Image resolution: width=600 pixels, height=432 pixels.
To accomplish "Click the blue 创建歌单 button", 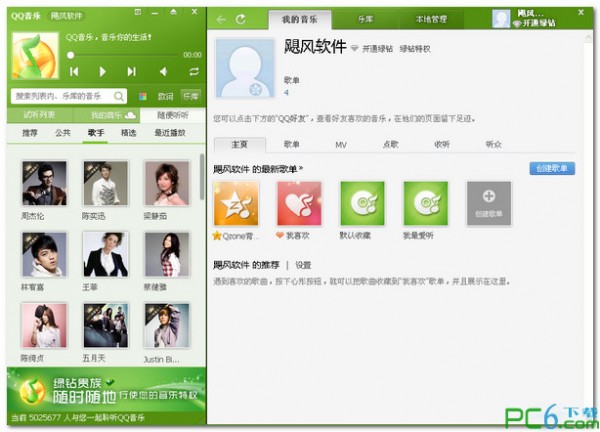I will click(552, 168).
